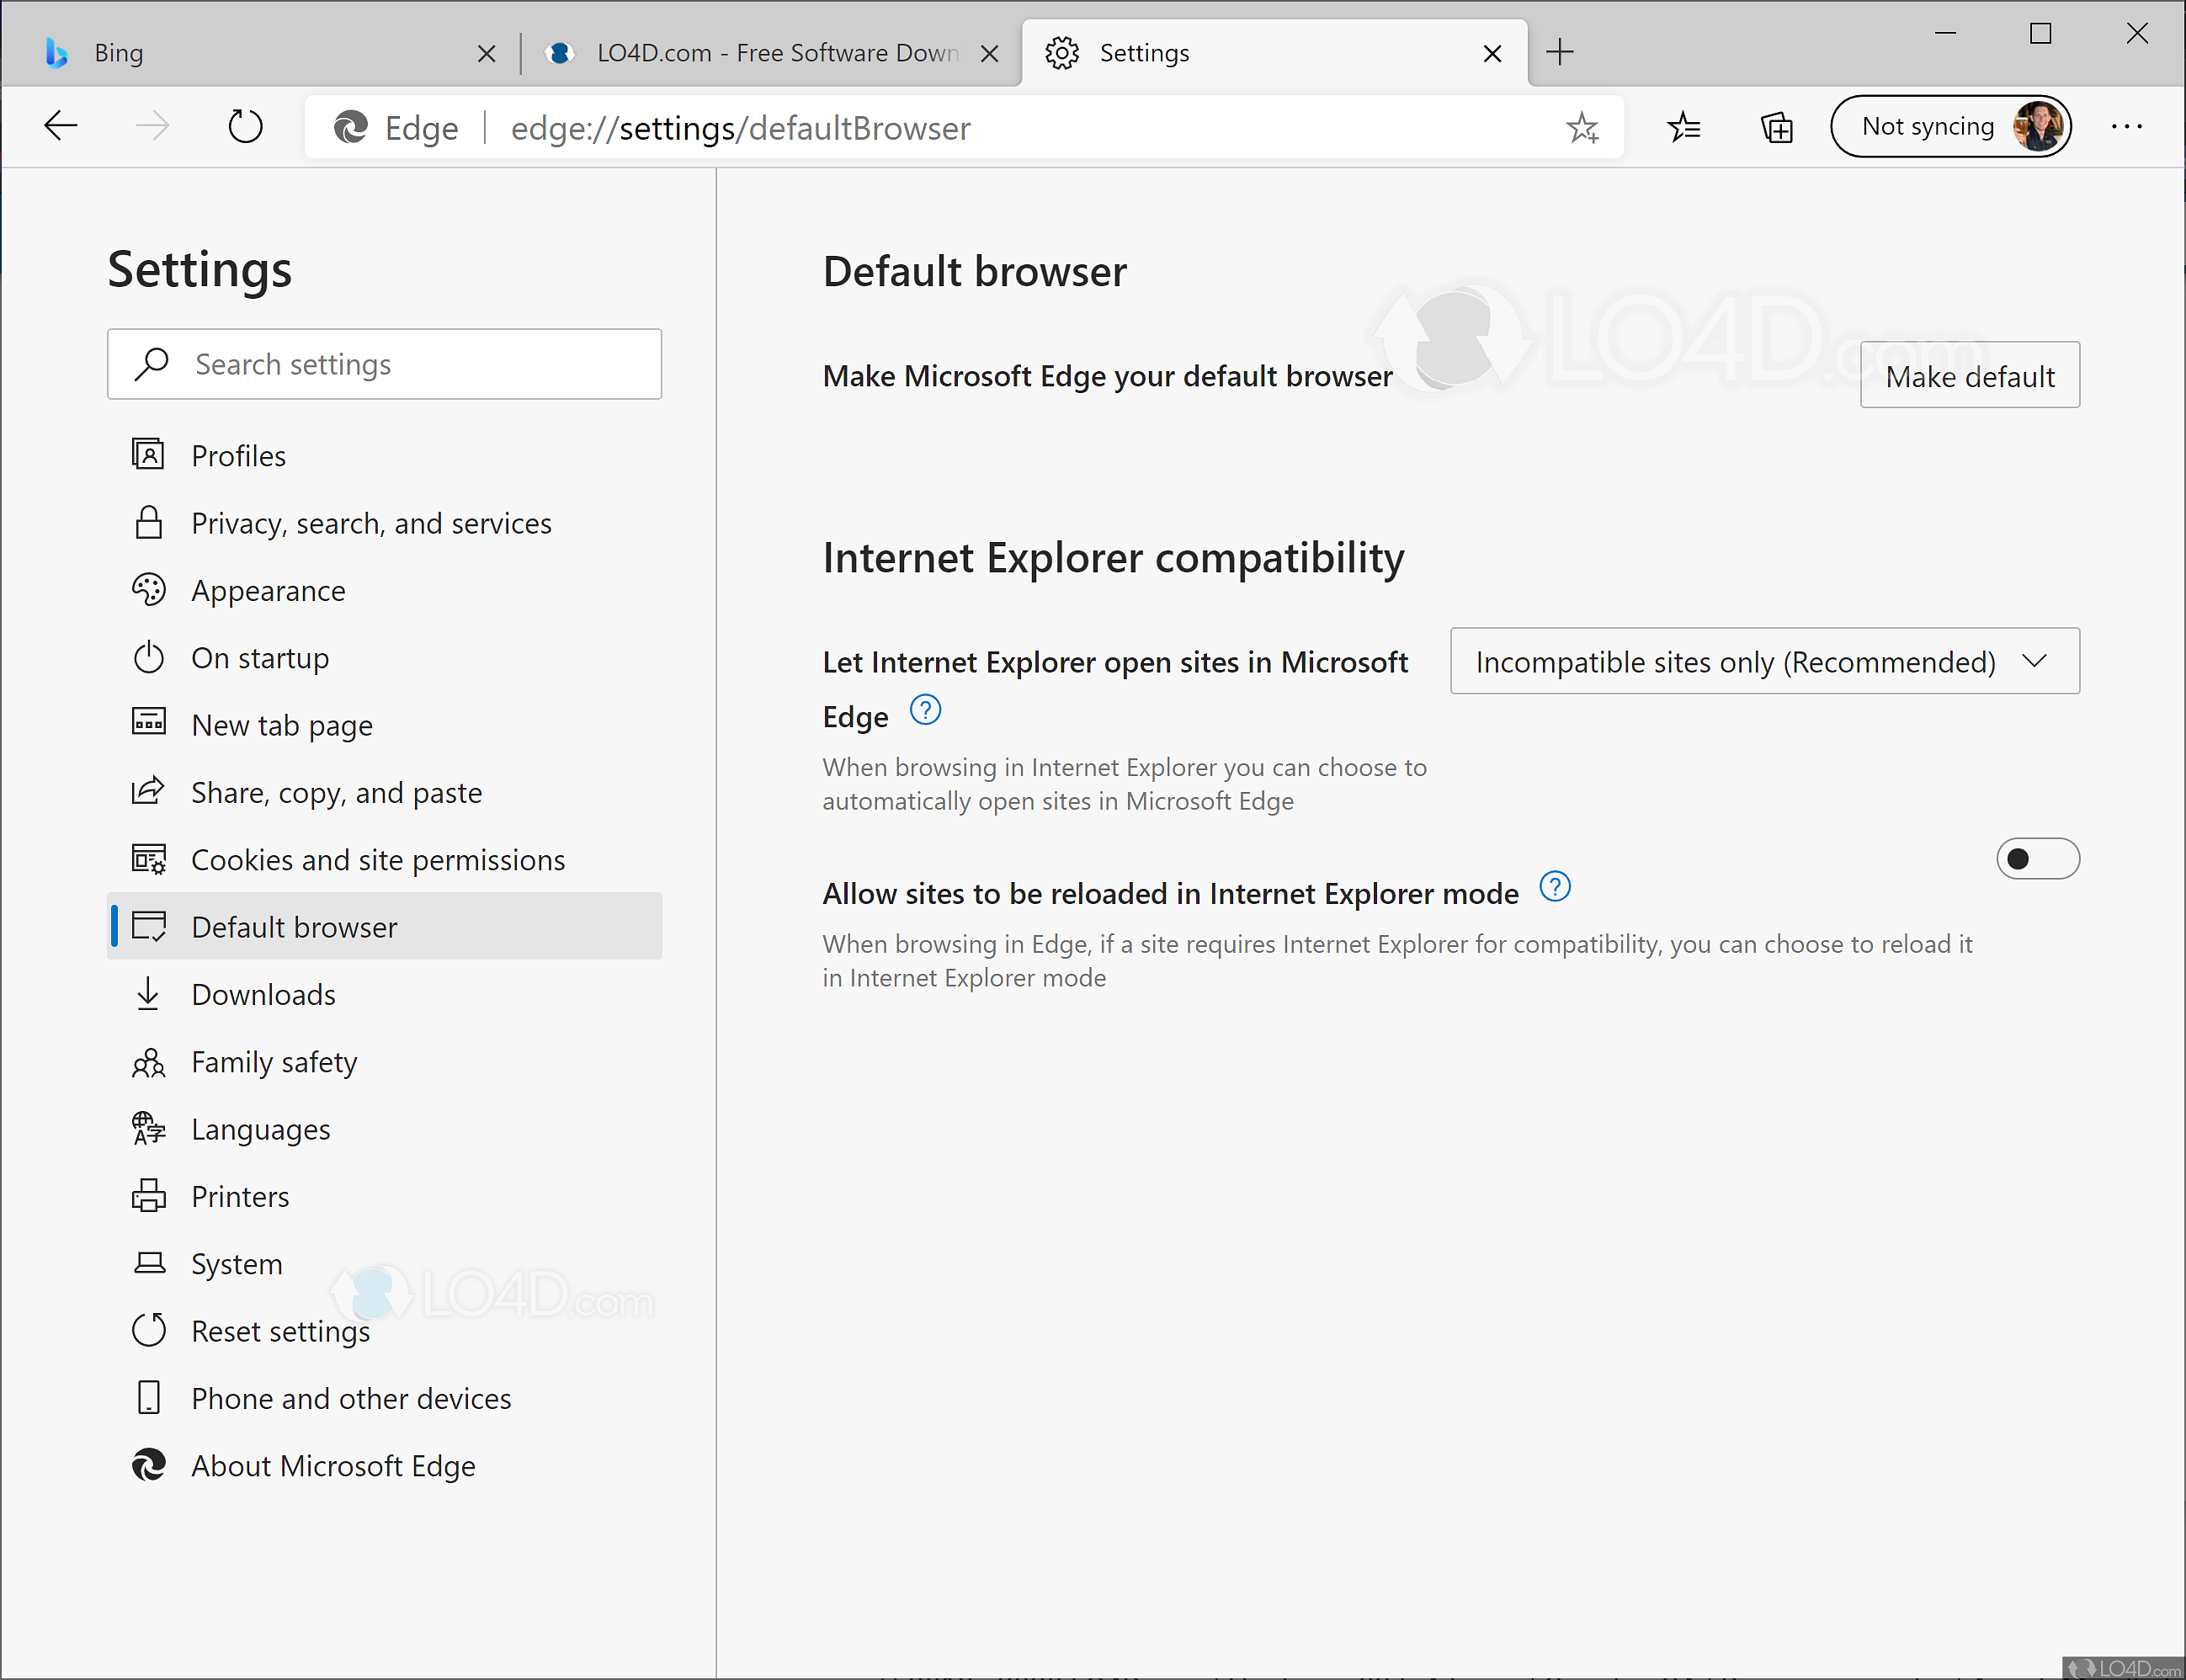This screenshot has height=1680, width=2186.
Task: Toggle Allow sites to reload in Internet Explorer mode
Action: pyautogui.click(x=2037, y=858)
